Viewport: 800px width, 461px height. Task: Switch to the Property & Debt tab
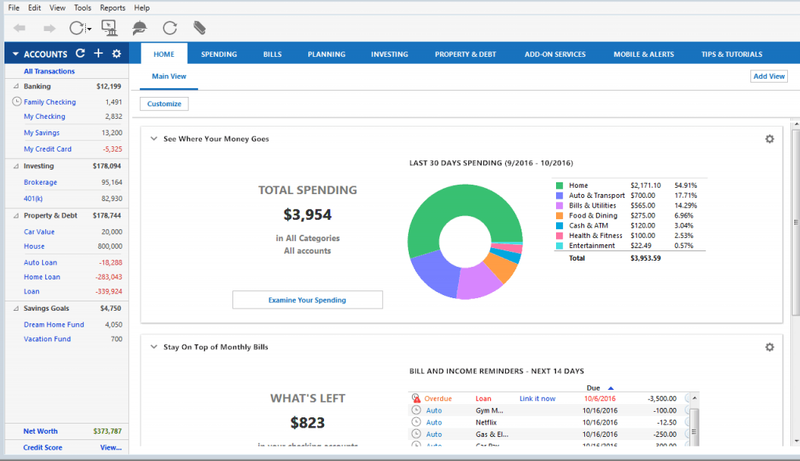pos(465,54)
